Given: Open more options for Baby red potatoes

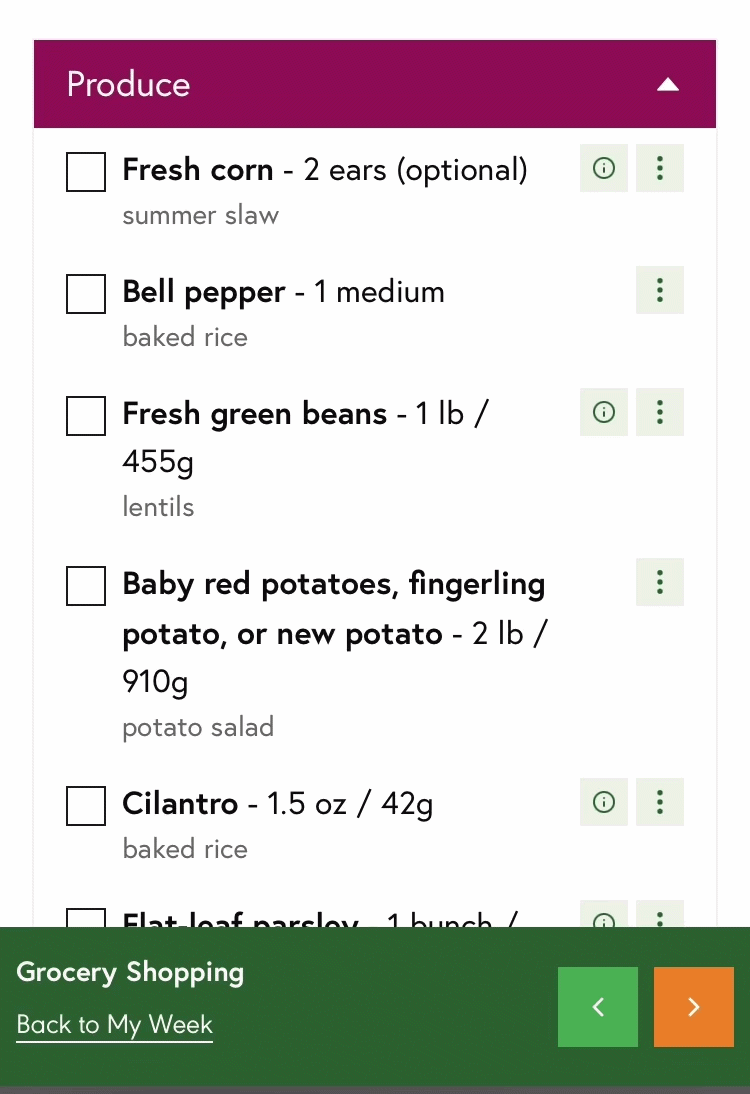Looking at the screenshot, I should click(660, 582).
